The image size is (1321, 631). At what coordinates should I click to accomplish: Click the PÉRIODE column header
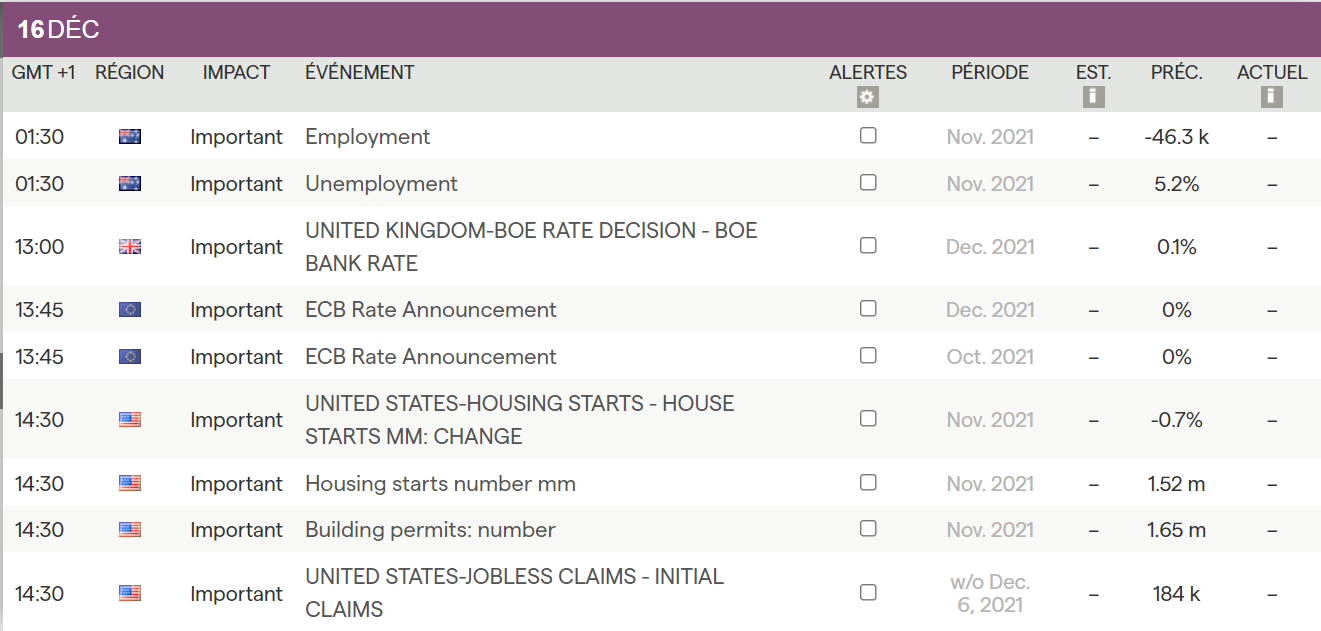[989, 73]
